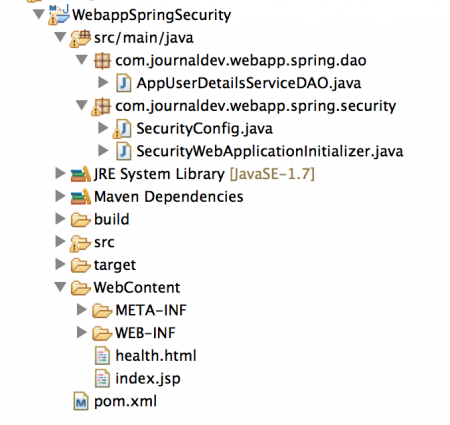450x425 pixels.
Task: Click the WebContent folder icon
Action: (81, 288)
